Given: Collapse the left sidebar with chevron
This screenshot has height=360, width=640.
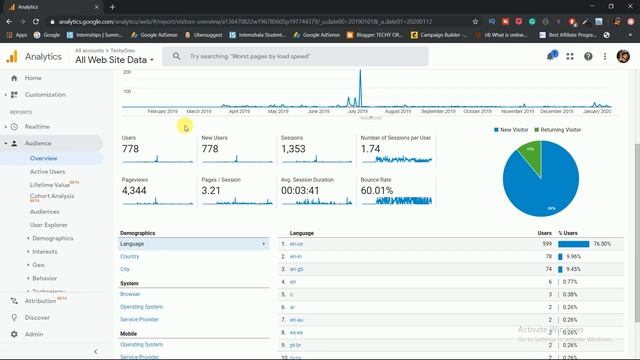Looking at the screenshot, I should click(96, 351).
